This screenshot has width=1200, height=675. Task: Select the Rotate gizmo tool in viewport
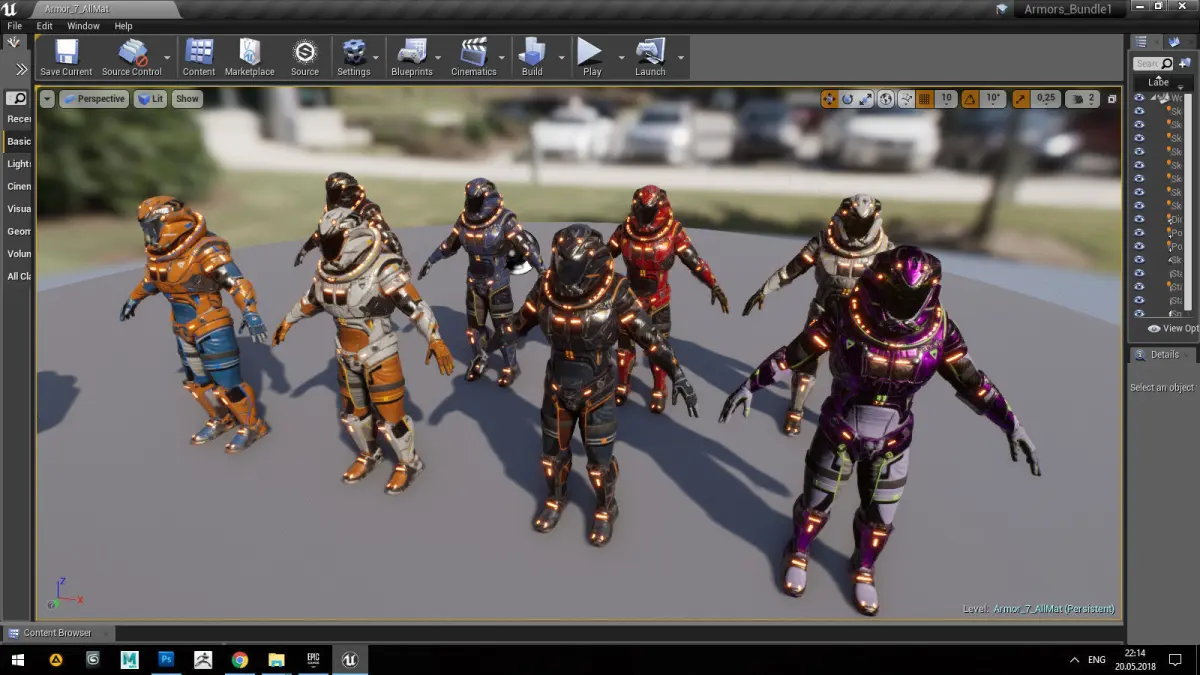click(x=848, y=99)
